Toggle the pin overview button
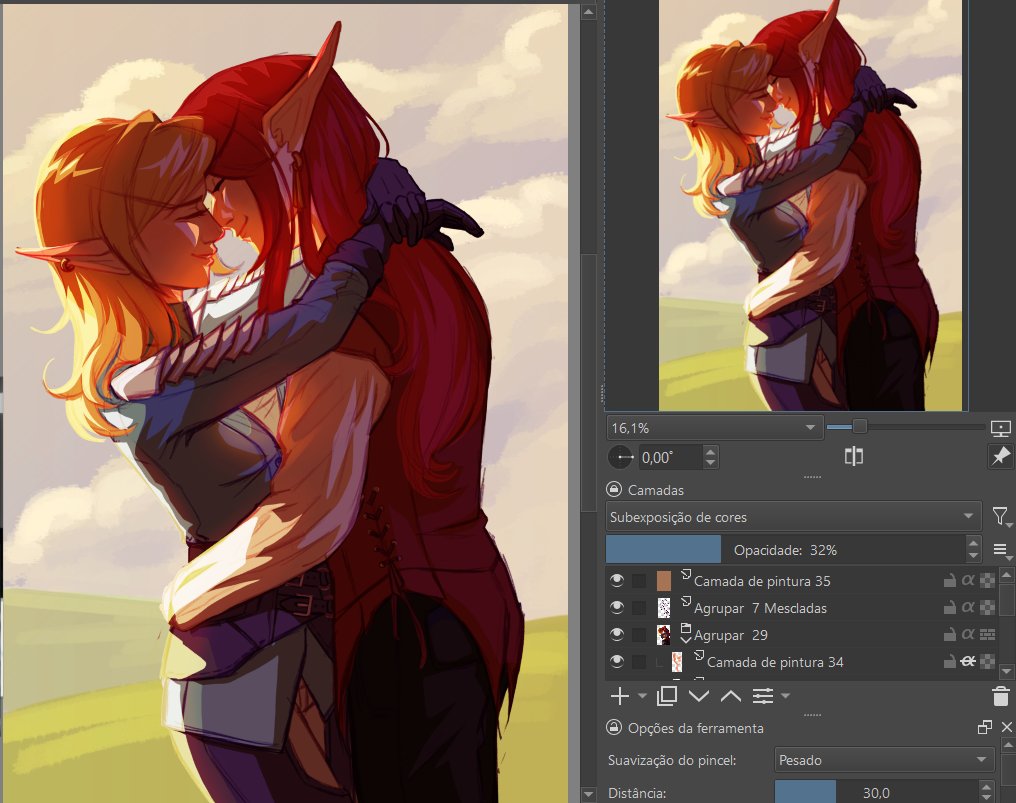Screen dimensions: 1016x803 (x=1000, y=456)
